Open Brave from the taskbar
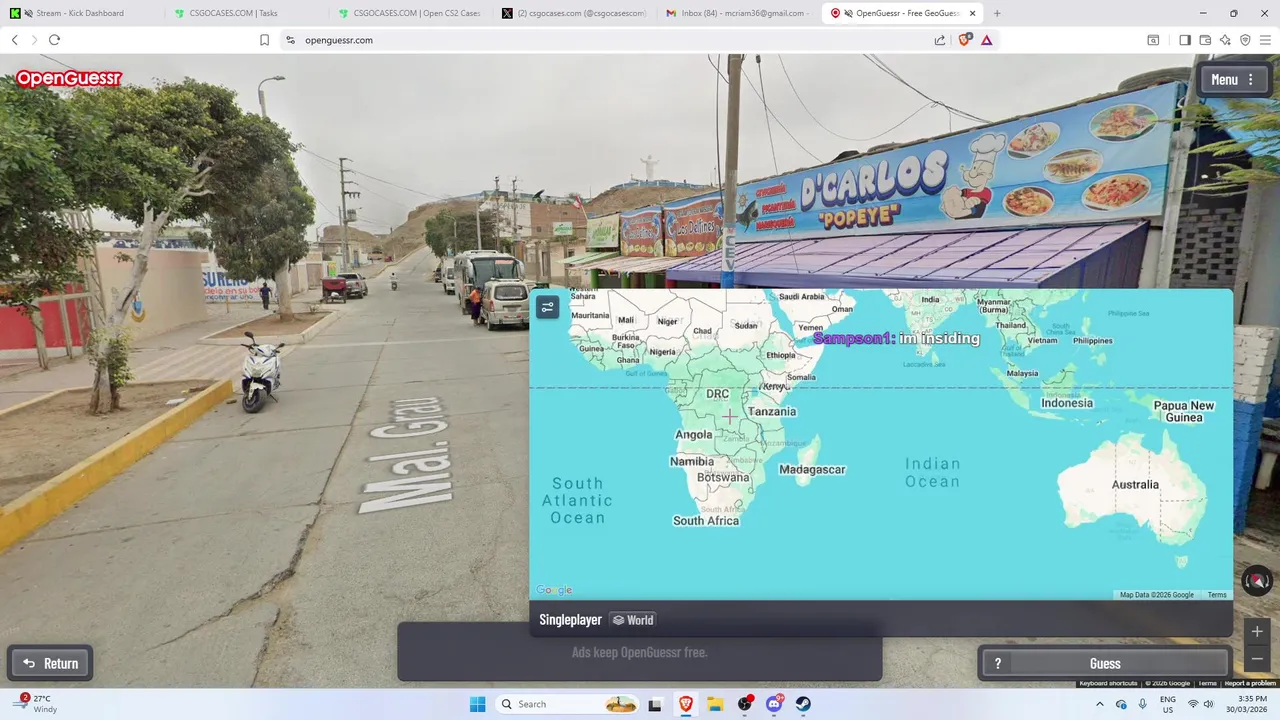Viewport: 1280px width, 720px height. 685,704
